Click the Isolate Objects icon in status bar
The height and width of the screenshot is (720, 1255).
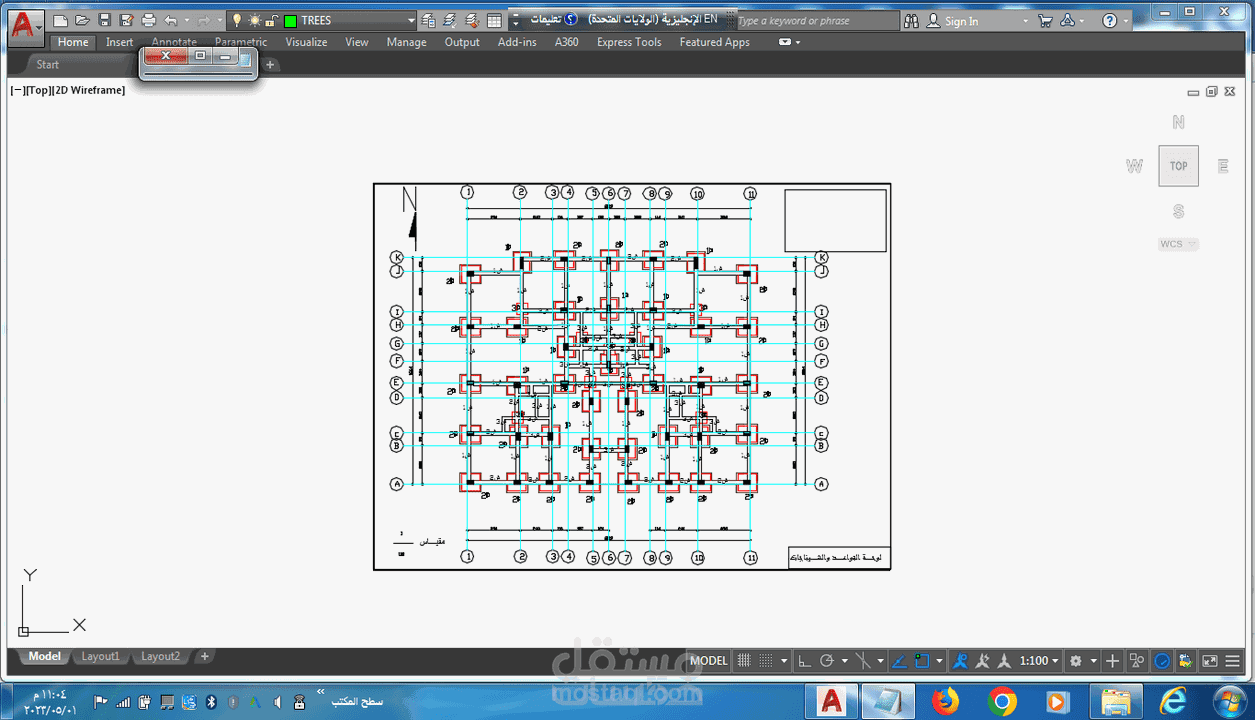click(x=1137, y=661)
